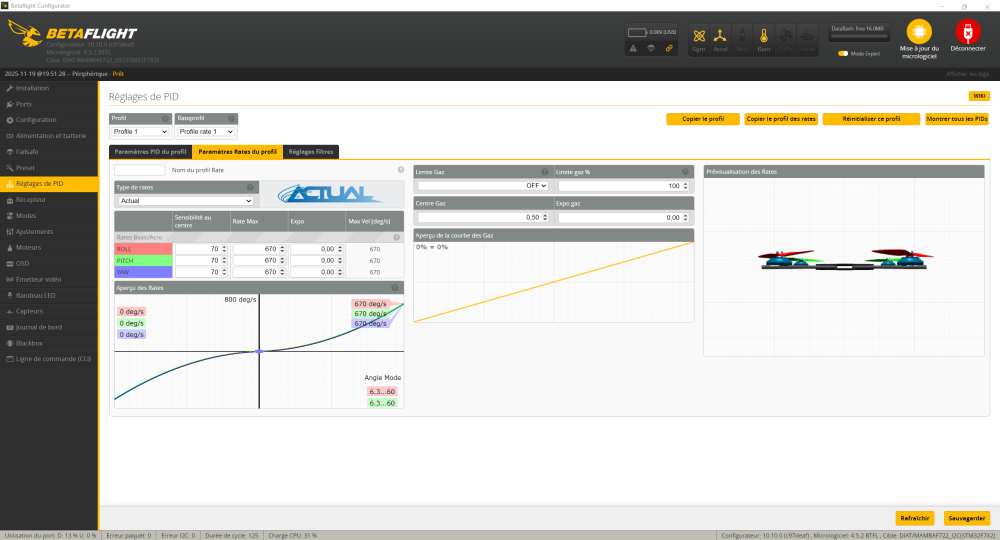The image size is (1000, 540).
Task: Click the link status icon under battery
Action: tap(669, 48)
